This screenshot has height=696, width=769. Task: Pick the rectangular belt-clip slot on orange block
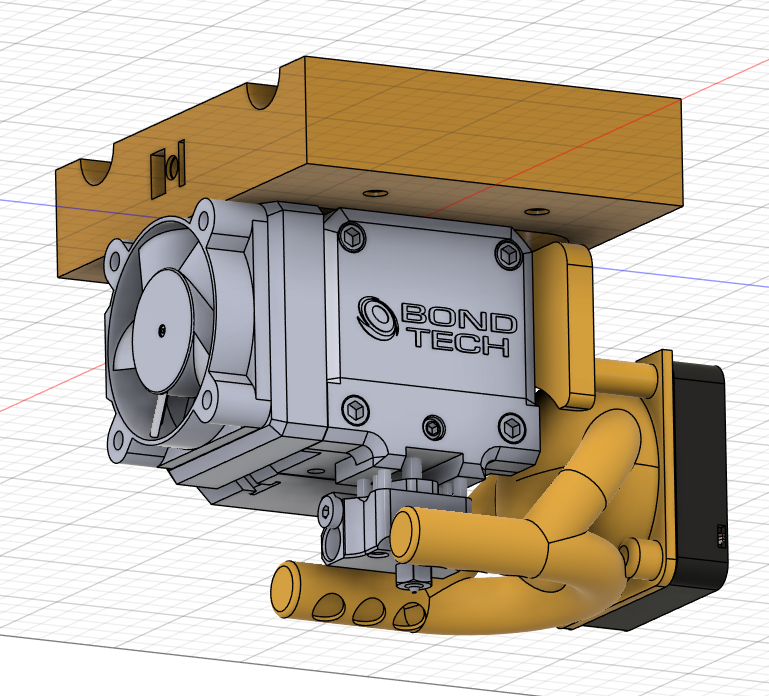[168, 169]
